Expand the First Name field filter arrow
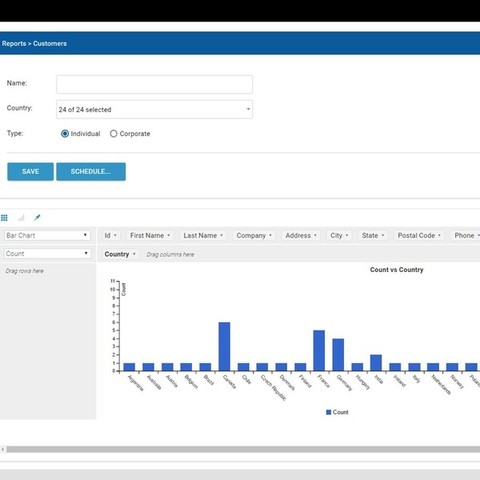Screen dimensions: 480x480 169,235
